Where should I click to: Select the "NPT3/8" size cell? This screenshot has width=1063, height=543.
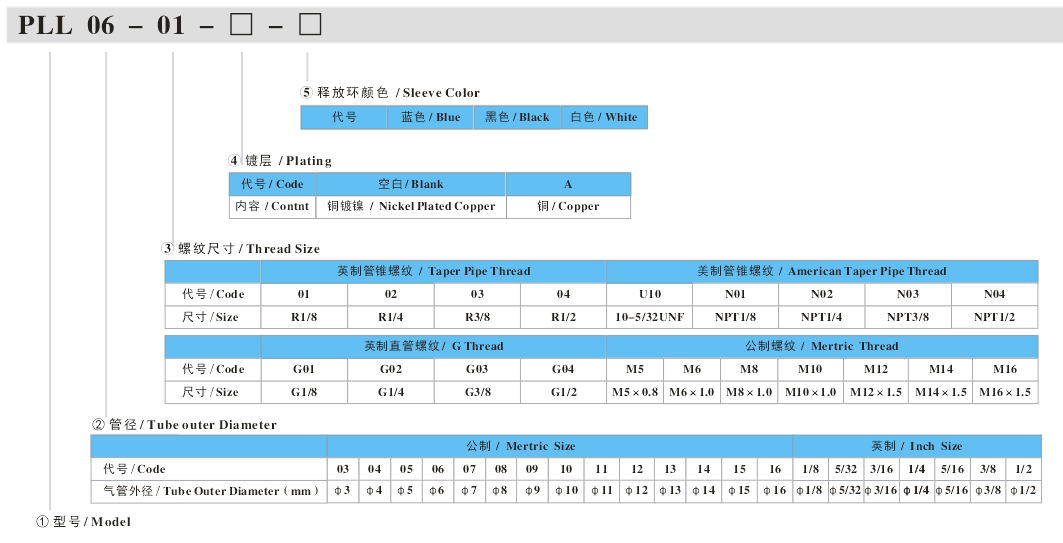tap(908, 317)
